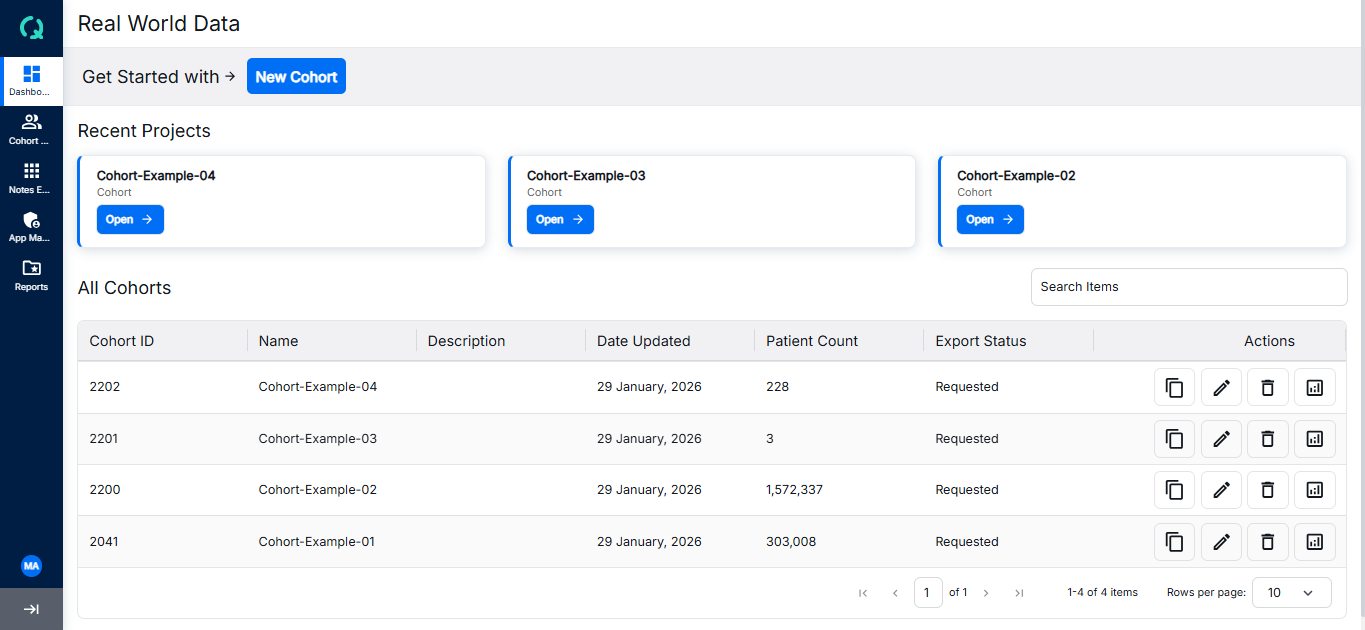The width and height of the screenshot is (1365, 630).
Task: Click the Cohort-Example-04 card title
Action: click(x=156, y=176)
